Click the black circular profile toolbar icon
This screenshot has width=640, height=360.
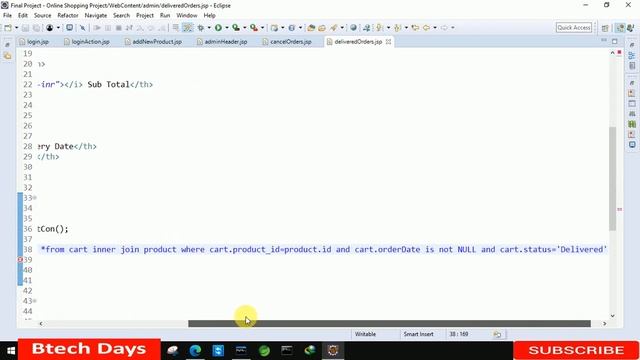(50, 28)
